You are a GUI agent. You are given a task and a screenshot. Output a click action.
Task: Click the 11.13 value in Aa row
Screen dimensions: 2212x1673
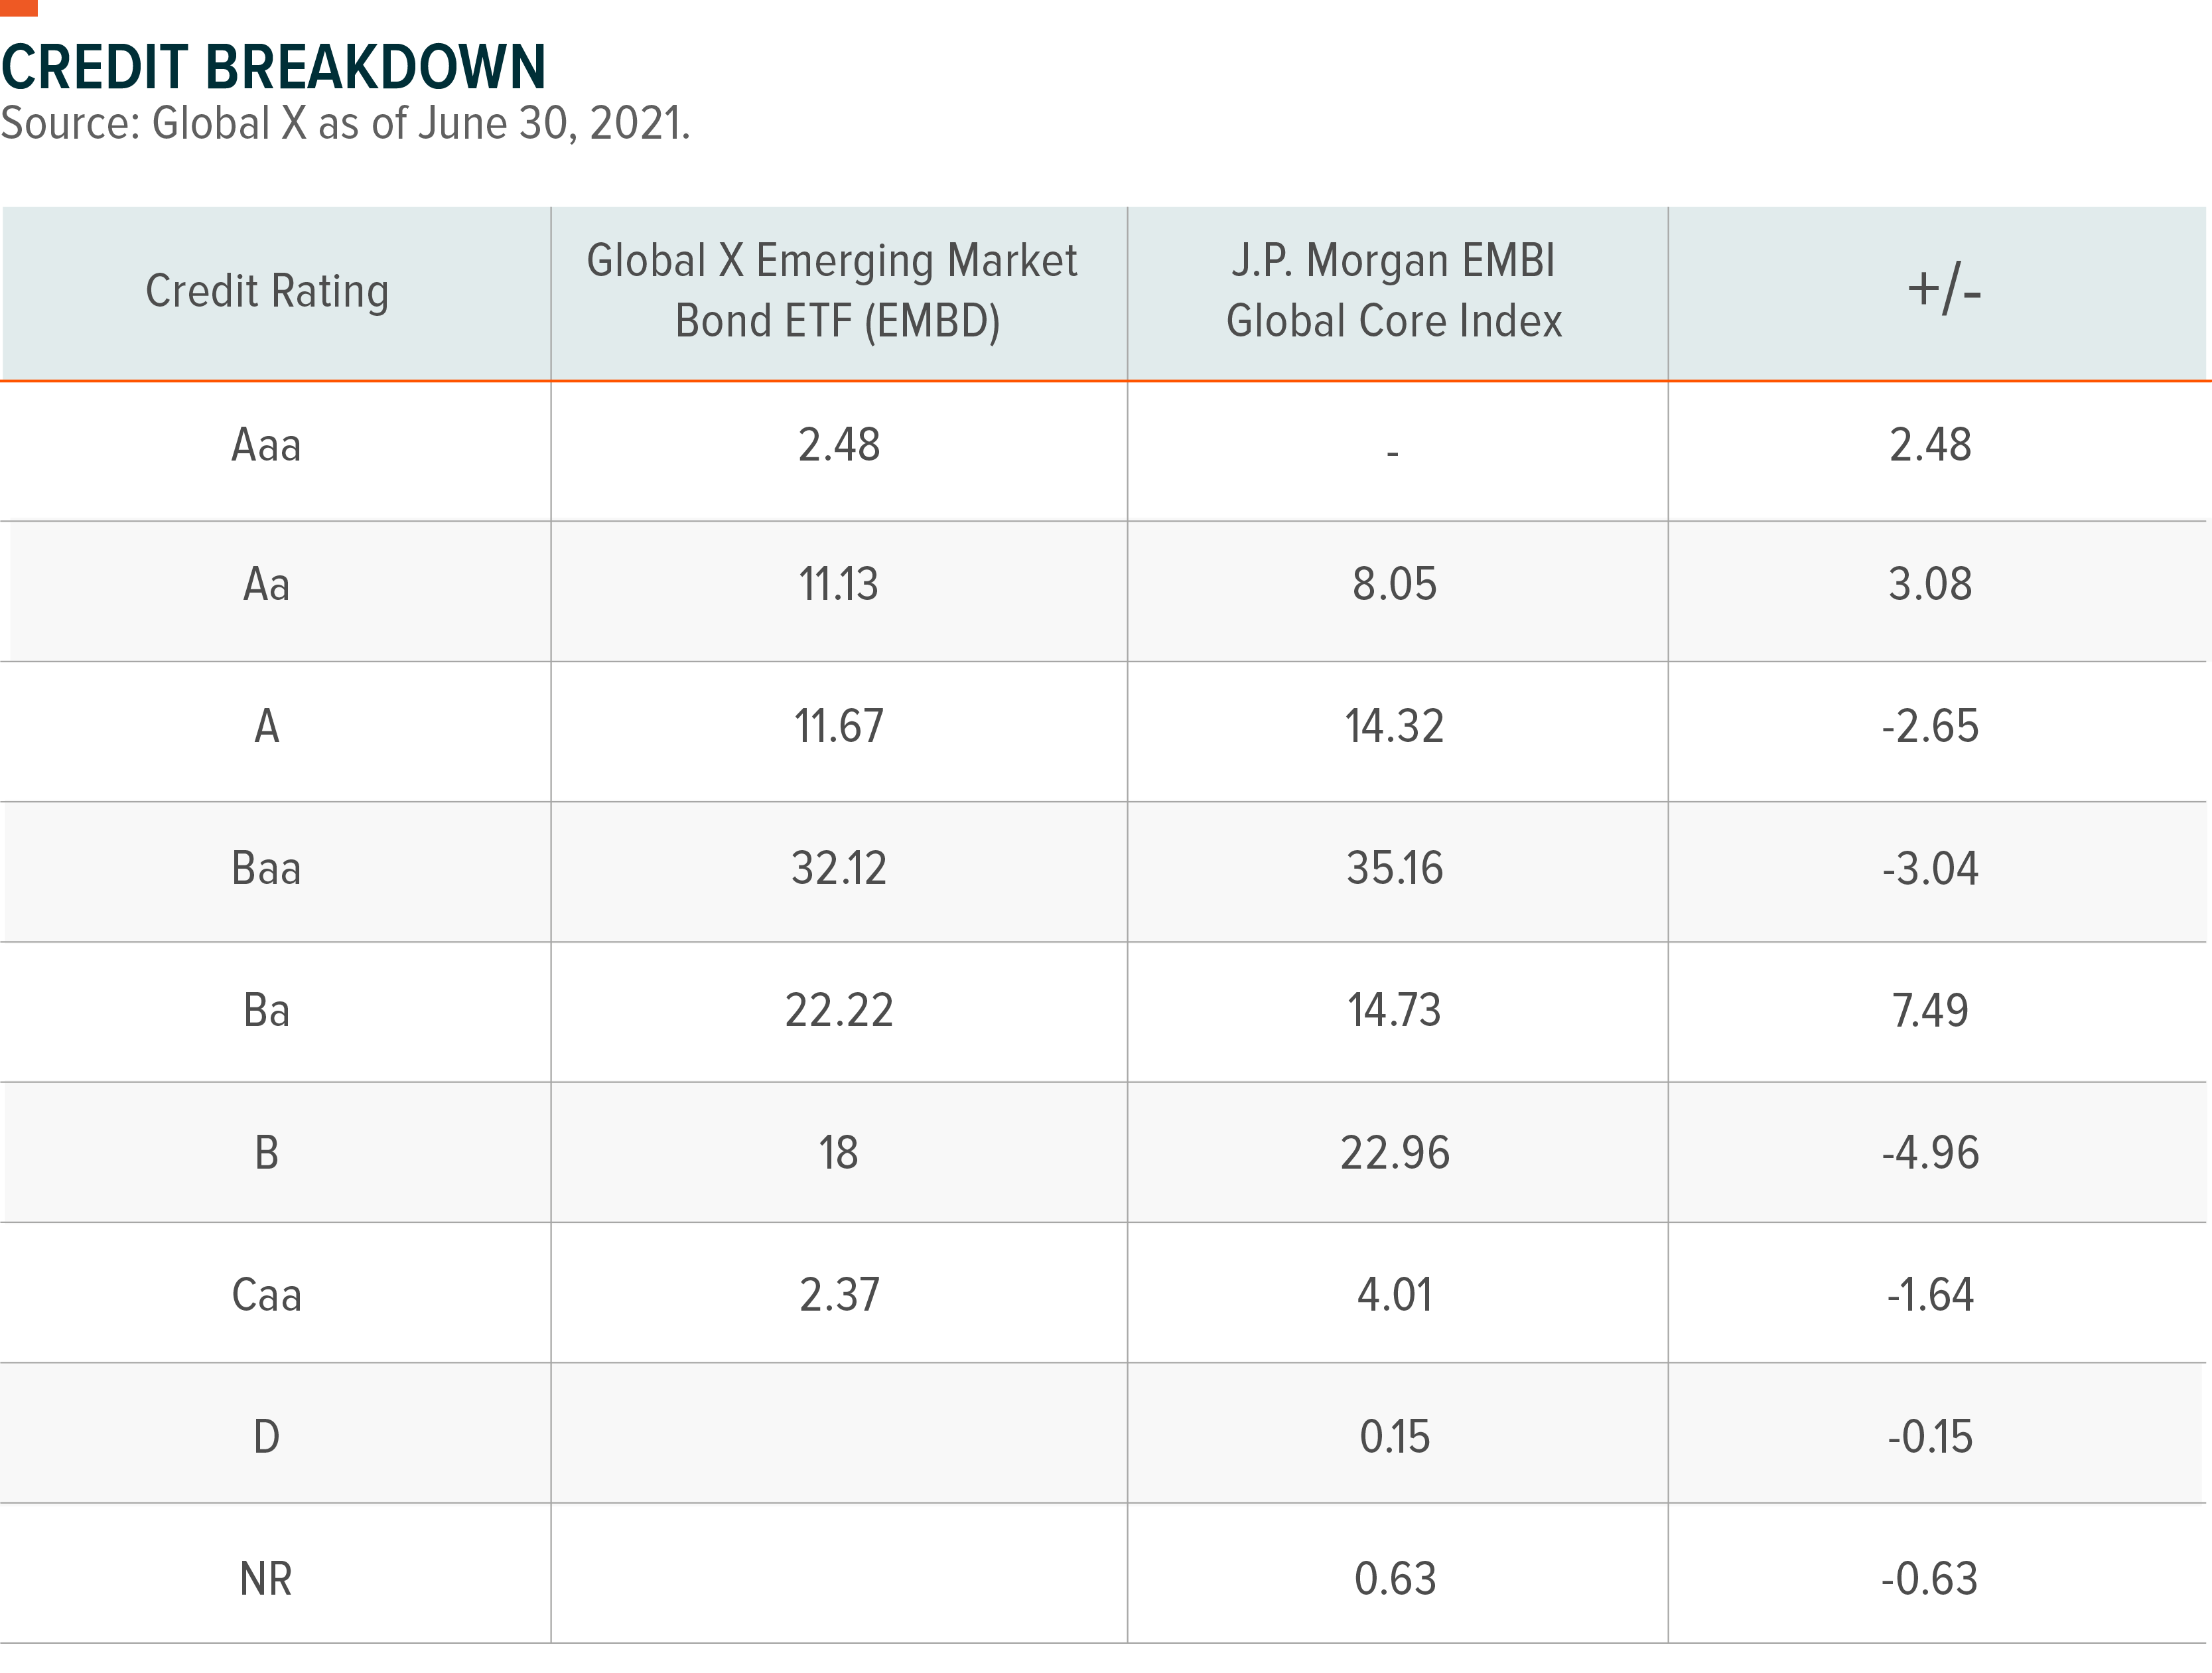(x=838, y=585)
